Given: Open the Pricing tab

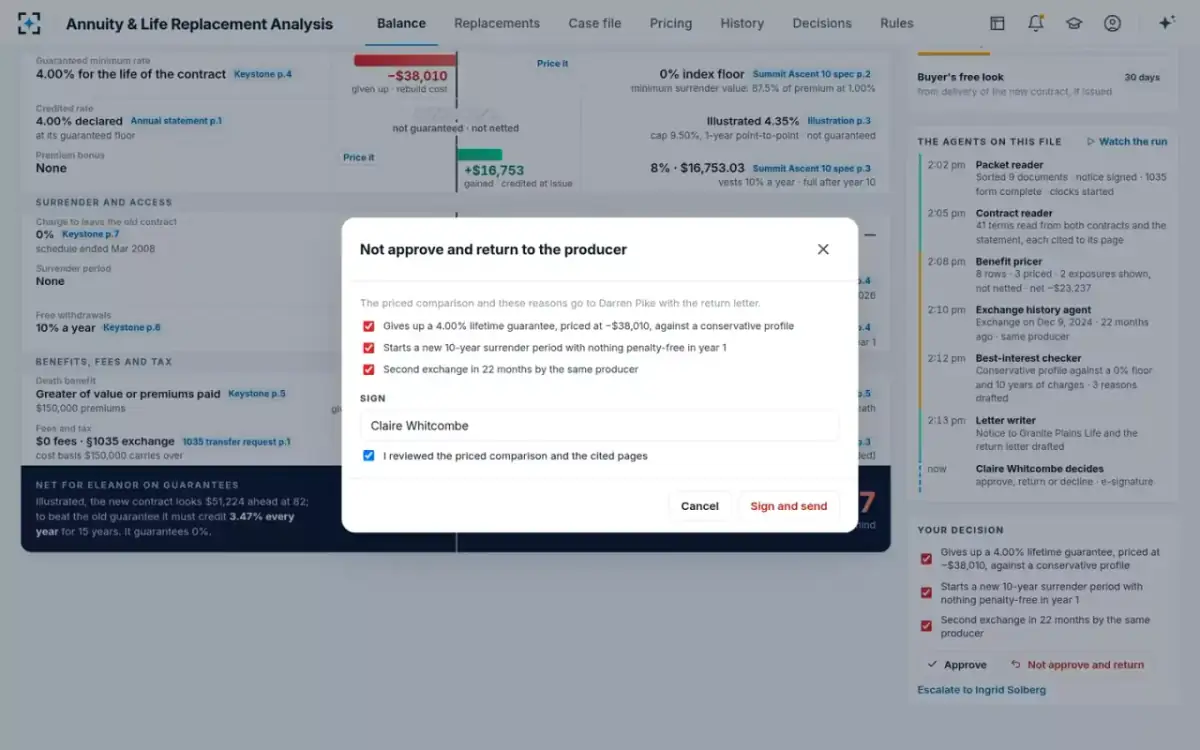Looking at the screenshot, I should pos(670,23).
